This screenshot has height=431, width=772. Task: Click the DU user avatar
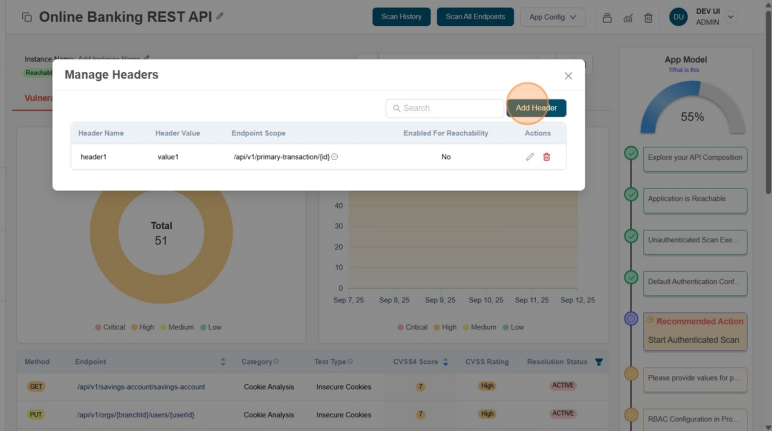678,17
